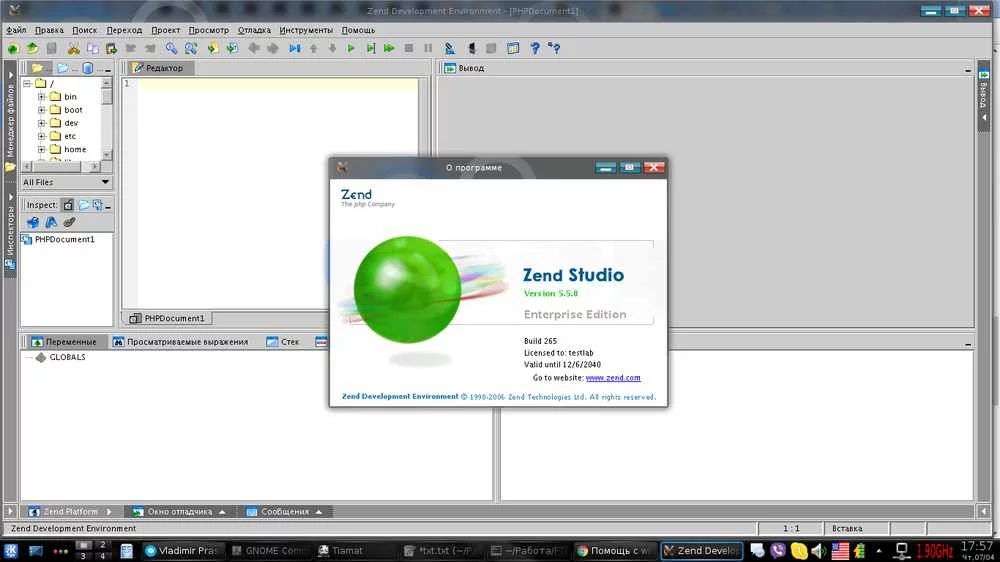Expand the home folder node
This screenshot has width=1000, height=562.
(x=41, y=149)
